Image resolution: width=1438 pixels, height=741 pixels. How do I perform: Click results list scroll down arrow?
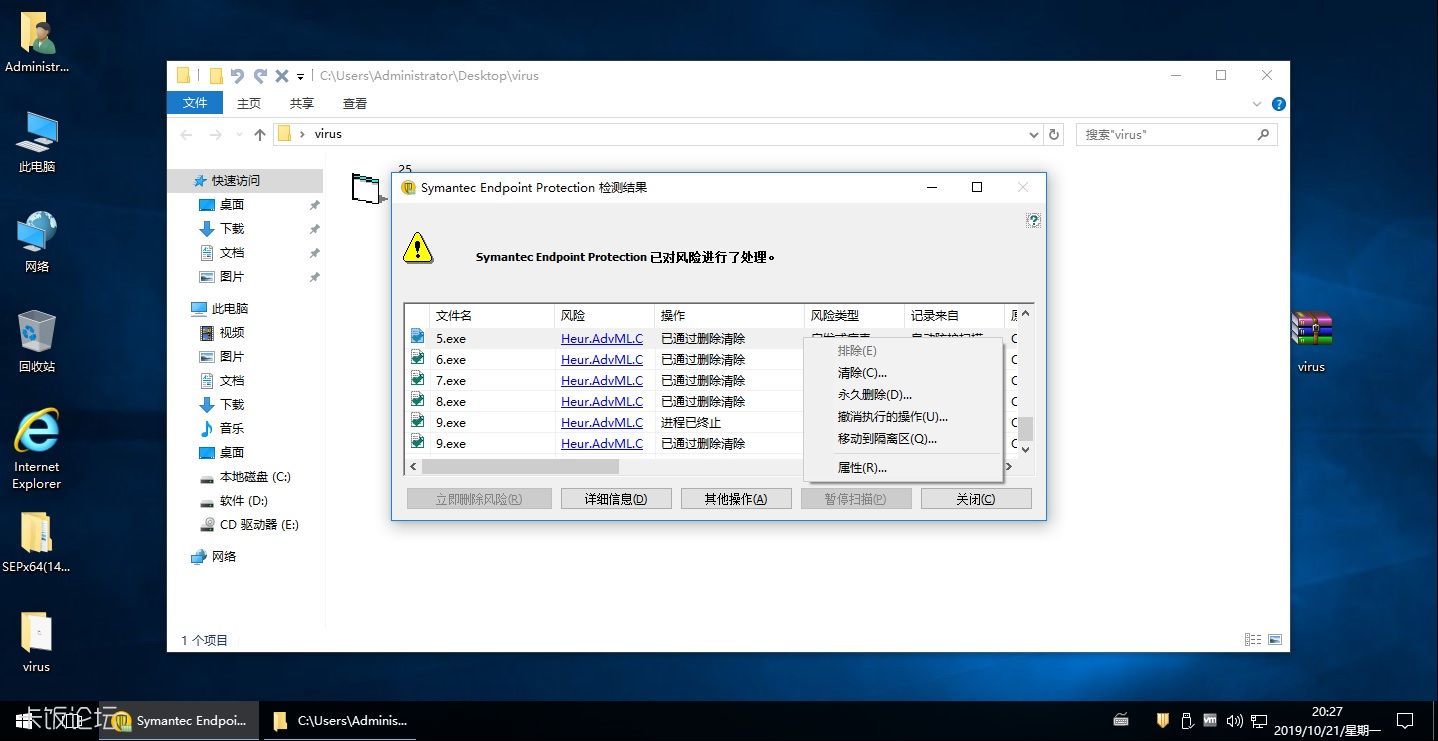coord(1025,450)
